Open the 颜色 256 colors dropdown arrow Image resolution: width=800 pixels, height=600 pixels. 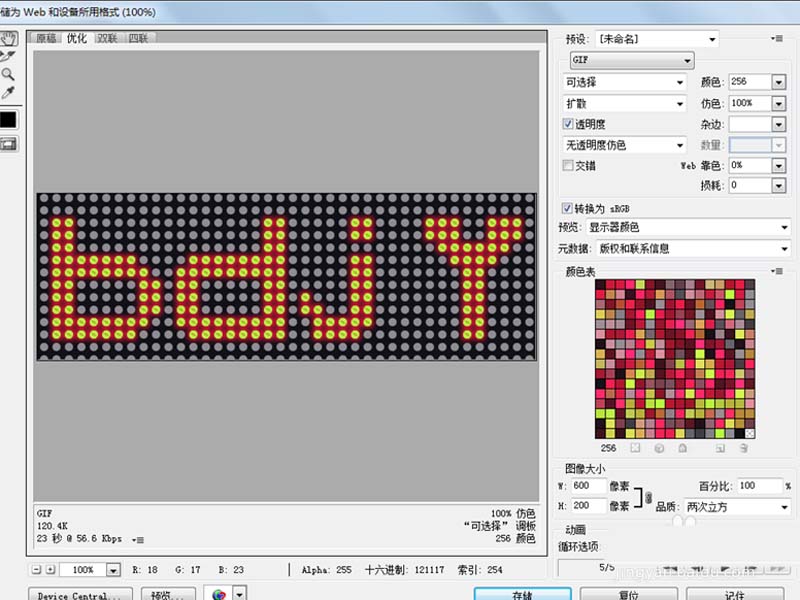(x=779, y=82)
